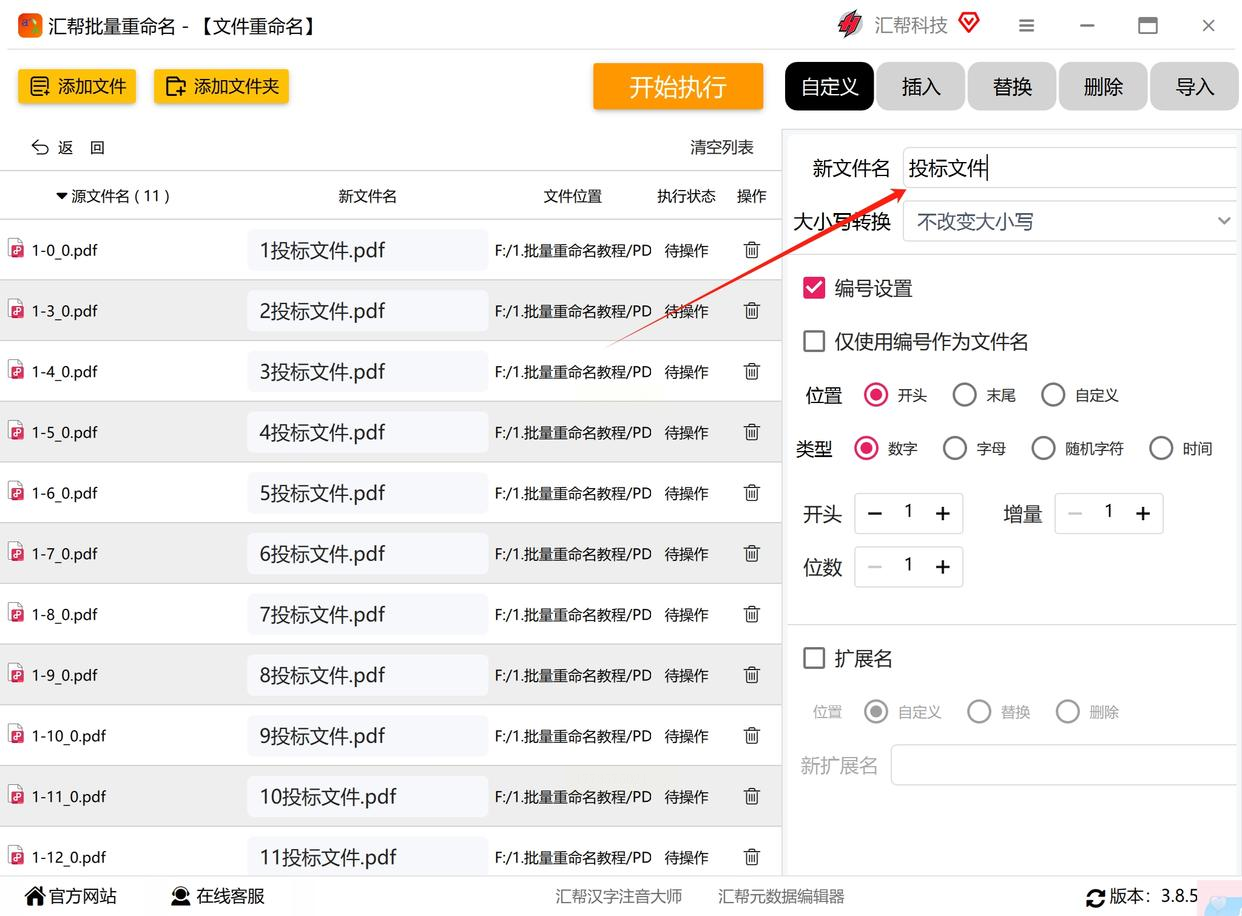1242x916 pixels.
Task: Open 在线客服 online support
Action: pos(218,896)
